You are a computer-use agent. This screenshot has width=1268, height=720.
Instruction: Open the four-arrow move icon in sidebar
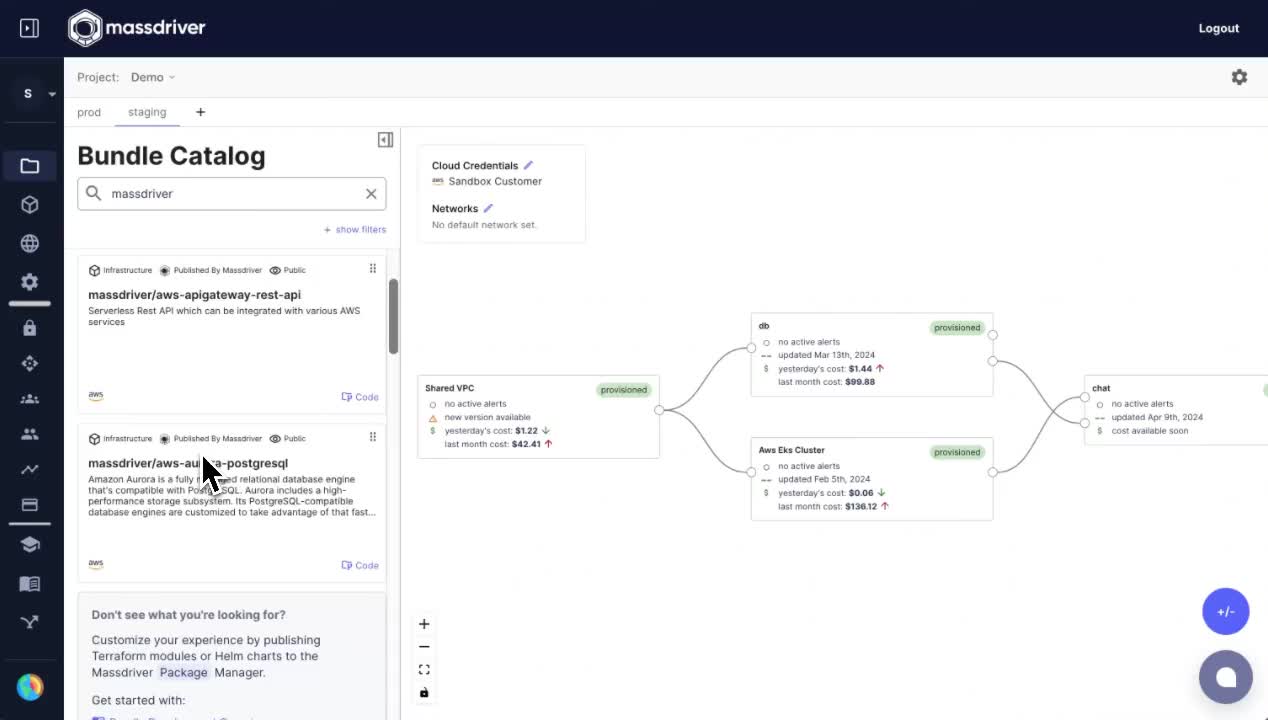pos(30,364)
